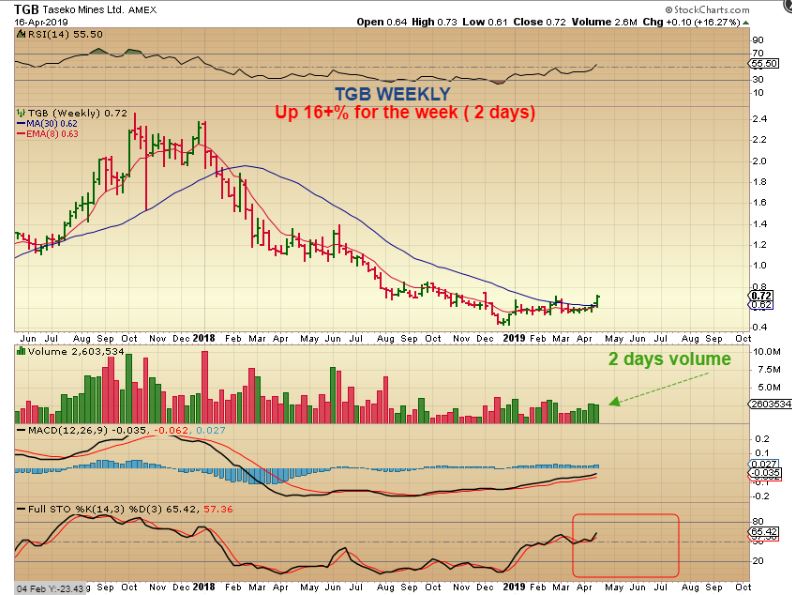Click the TGB WEEKLY chart title
This screenshot has width=792, height=595.
tap(392, 94)
